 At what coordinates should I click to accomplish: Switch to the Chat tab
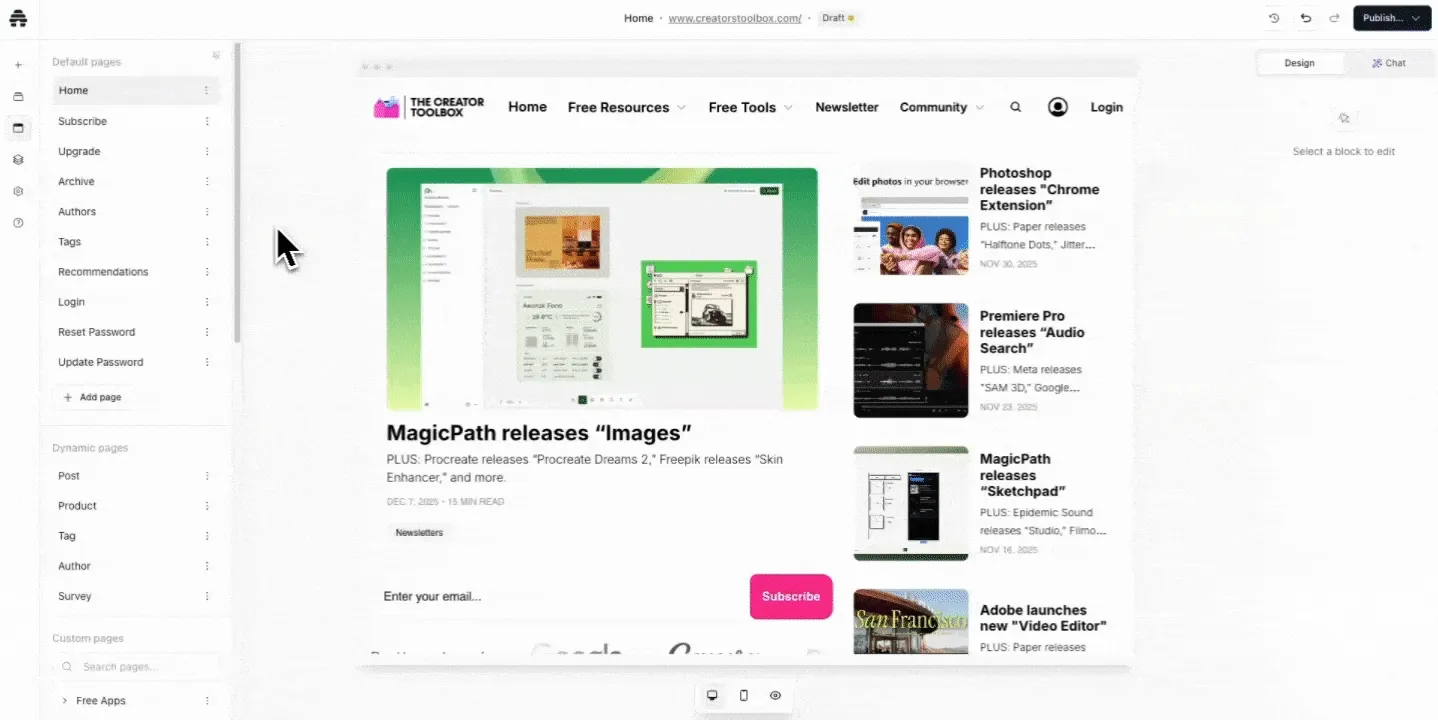pos(1388,63)
